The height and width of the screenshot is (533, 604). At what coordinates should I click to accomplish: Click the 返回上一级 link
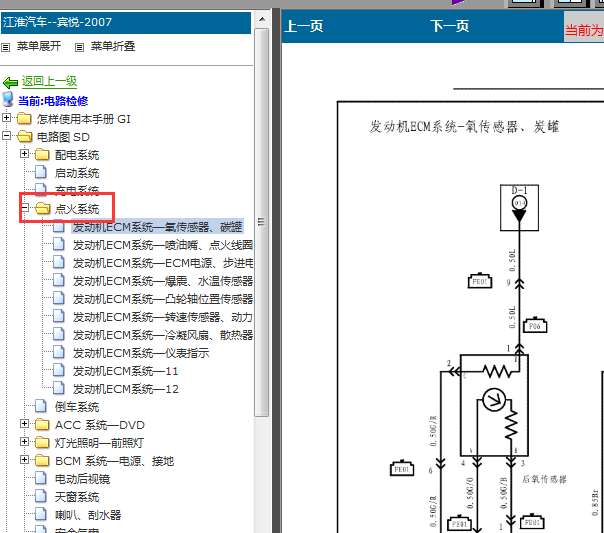49,81
